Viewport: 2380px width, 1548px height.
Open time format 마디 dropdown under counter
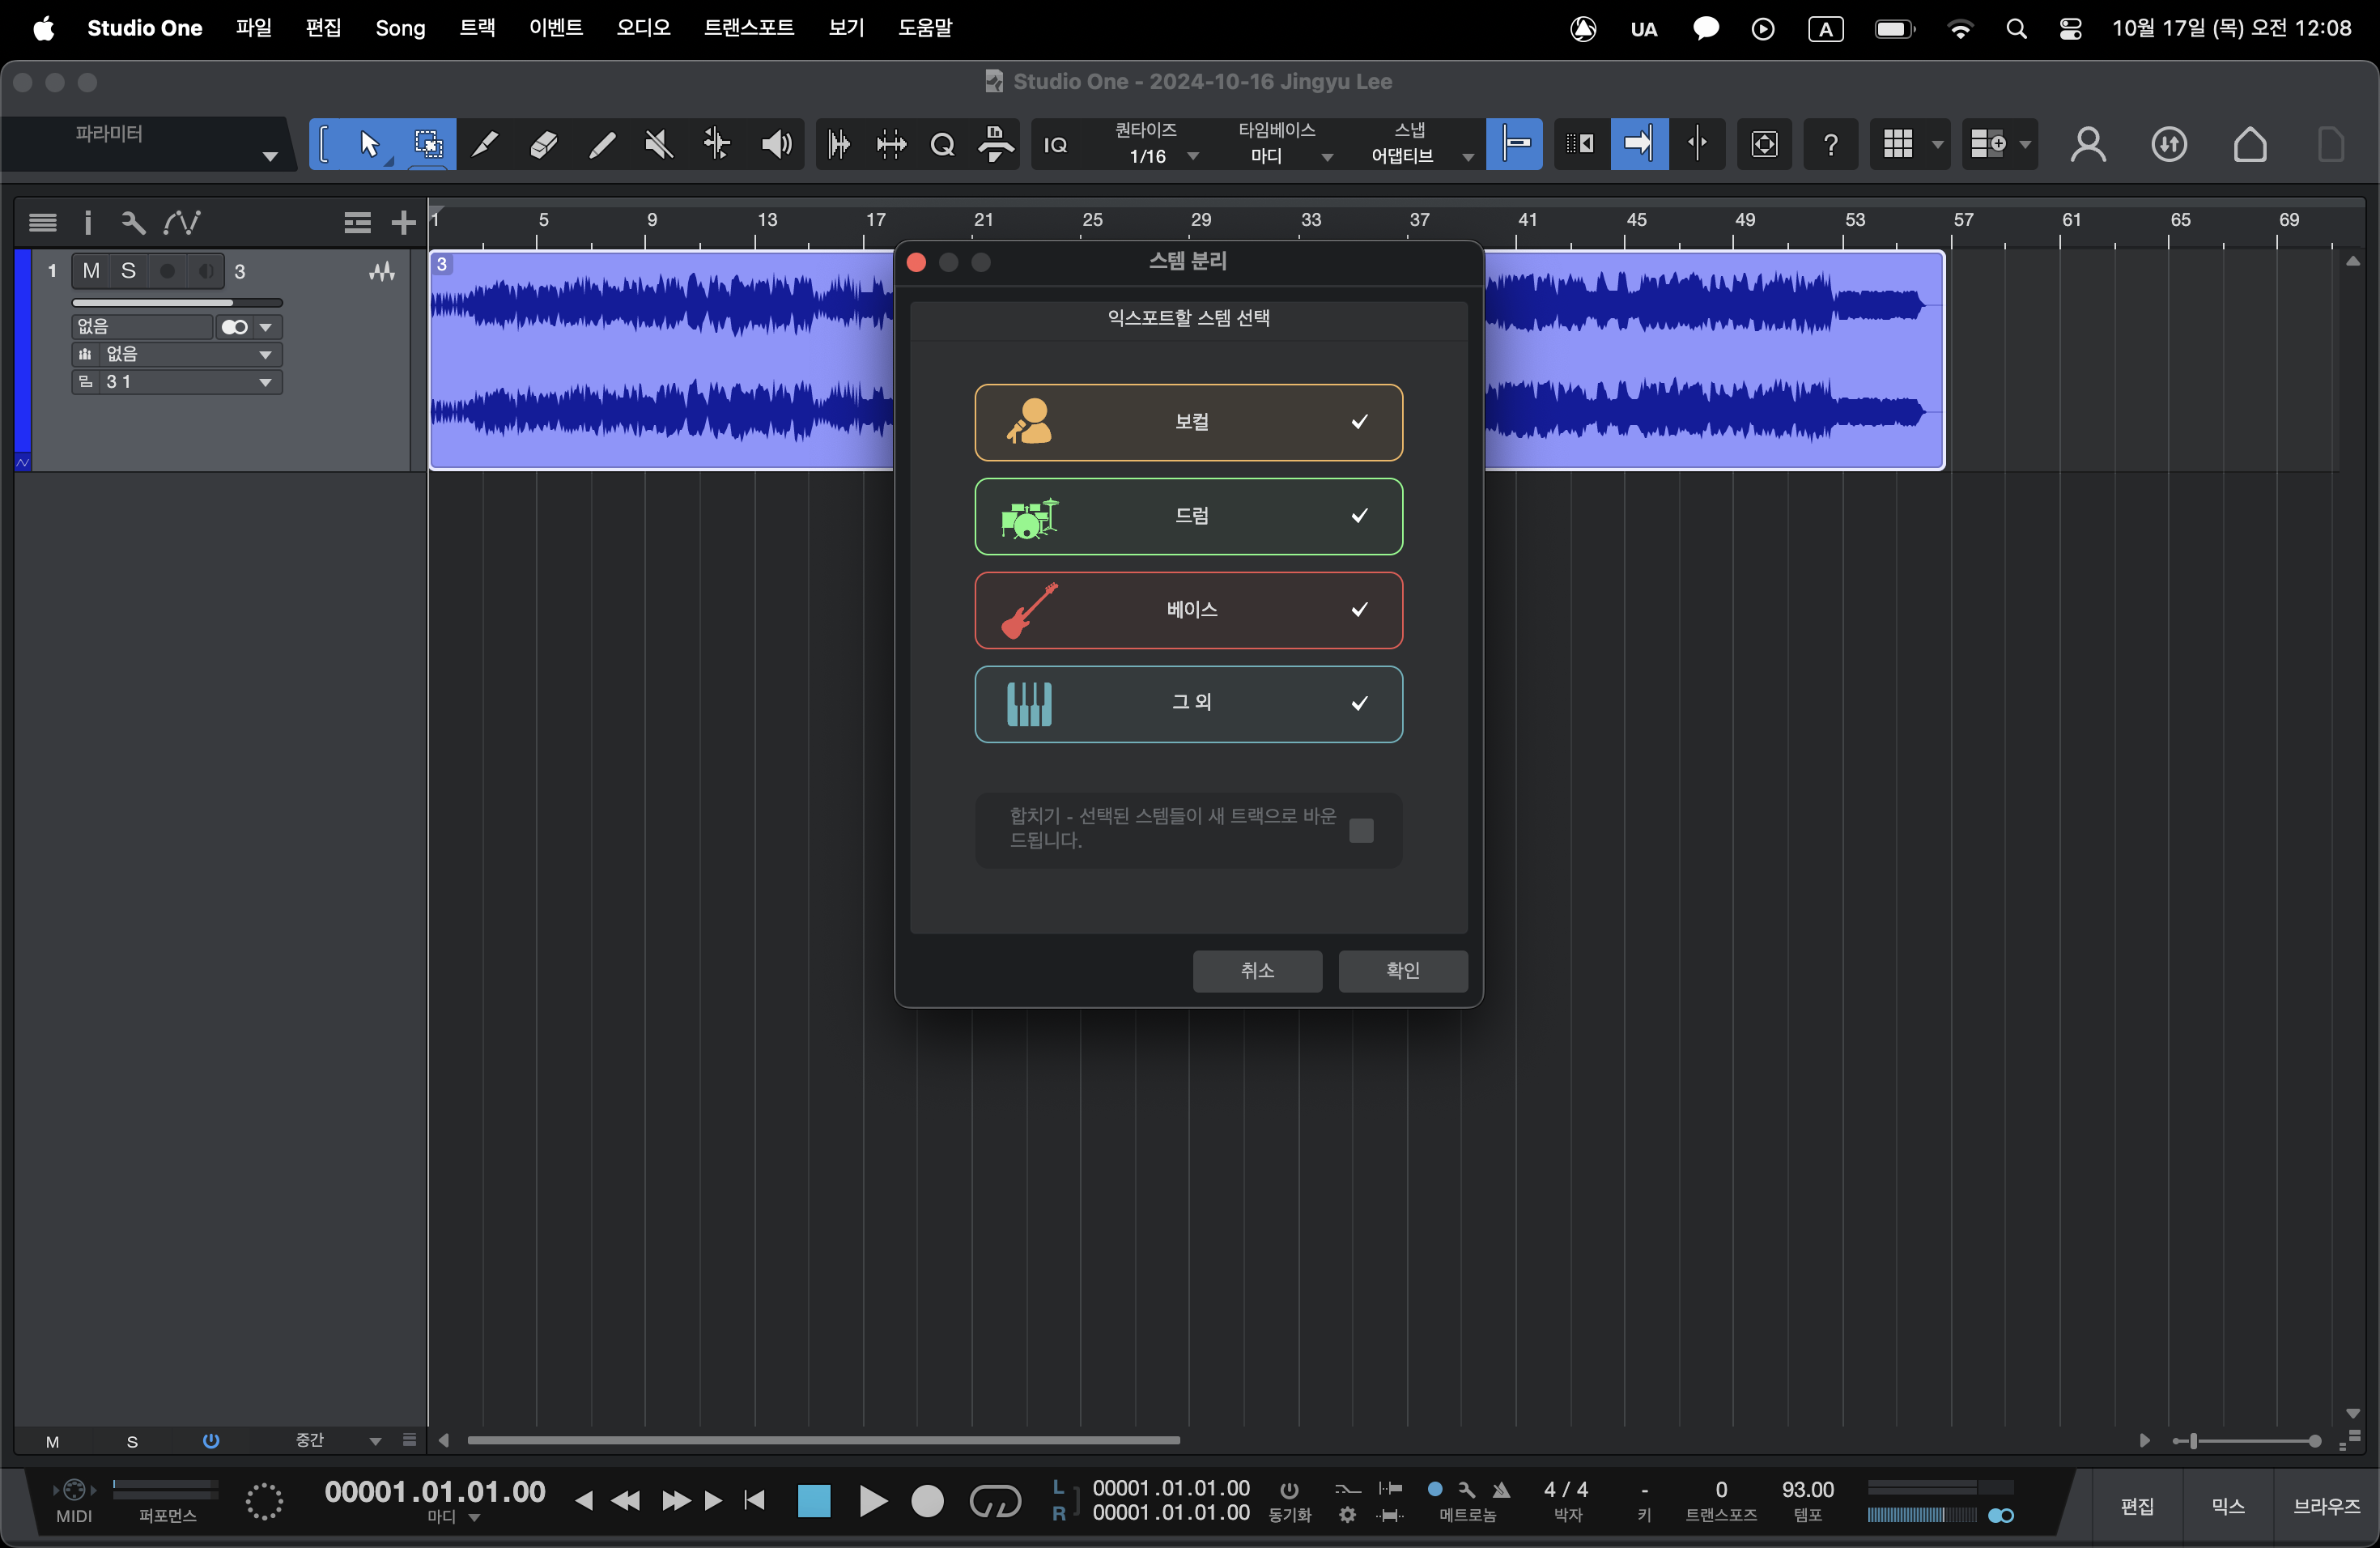click(x=453, y=1517)
